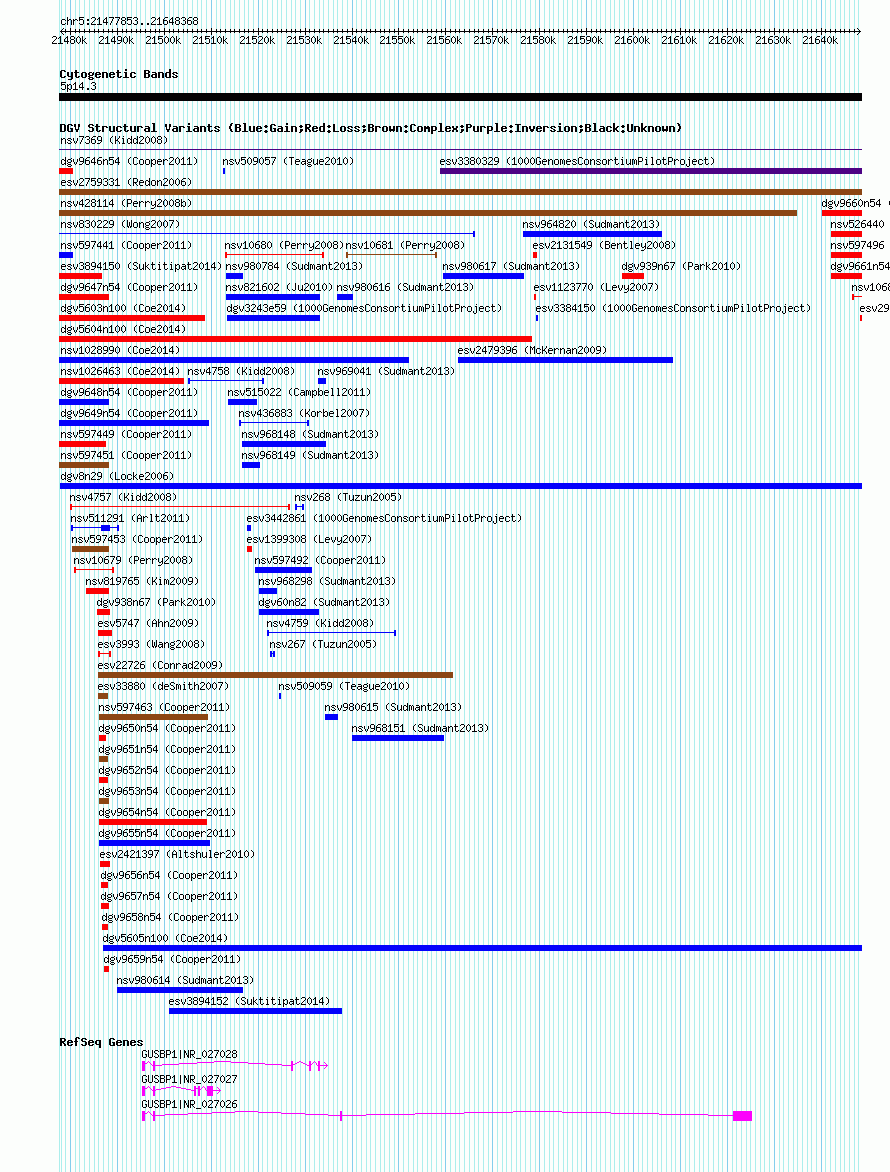Select the Cytogenetic Bands track title
This screenshot has width=890, height=1172.
coord(119,74)
